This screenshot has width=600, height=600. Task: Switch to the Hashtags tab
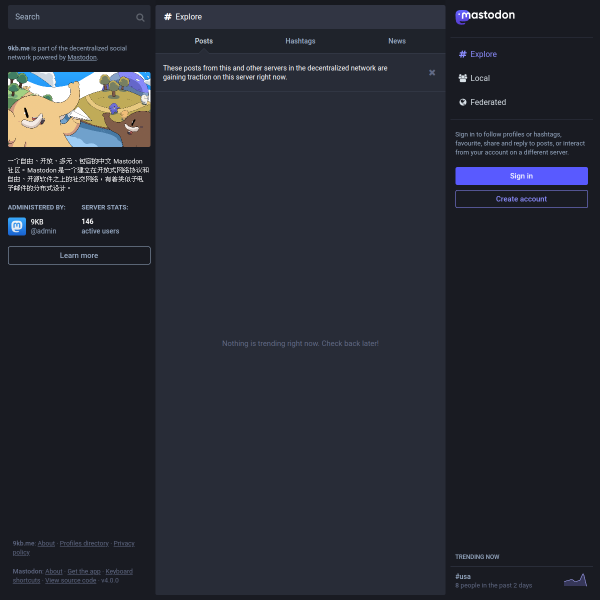click(300, 41)
